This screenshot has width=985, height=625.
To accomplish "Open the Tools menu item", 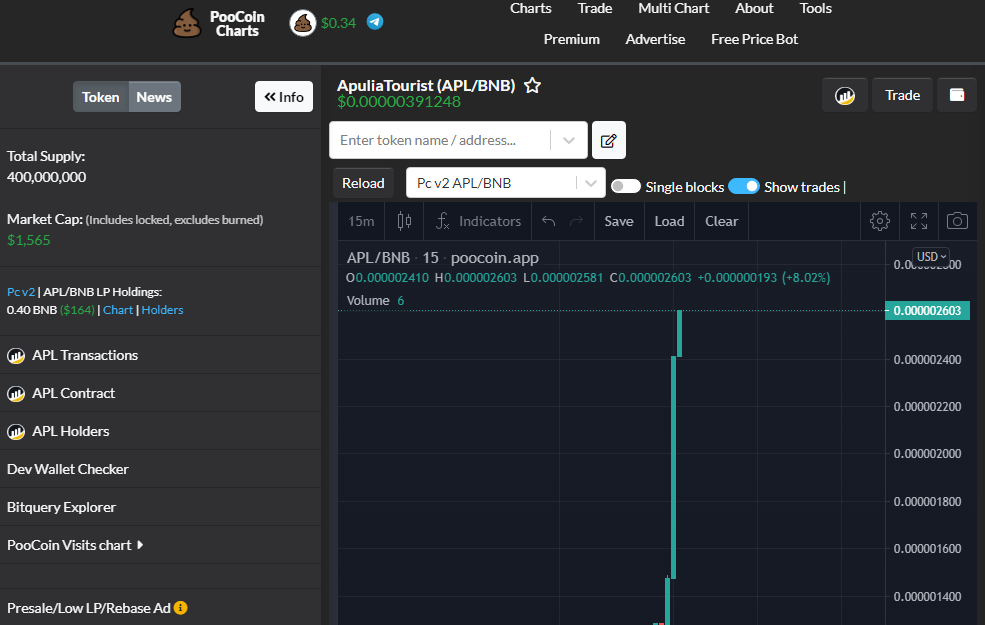I will tap(815, 8).
